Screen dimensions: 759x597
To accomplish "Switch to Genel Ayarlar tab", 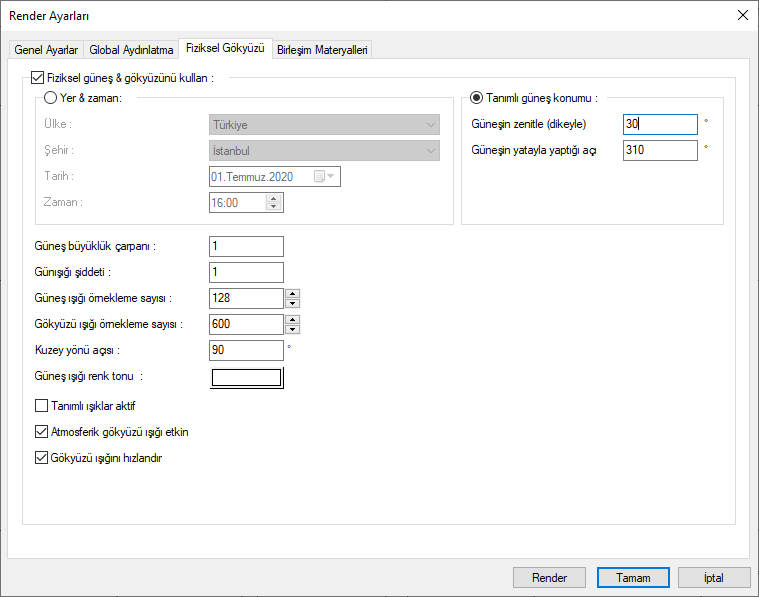I will point(47,50).
